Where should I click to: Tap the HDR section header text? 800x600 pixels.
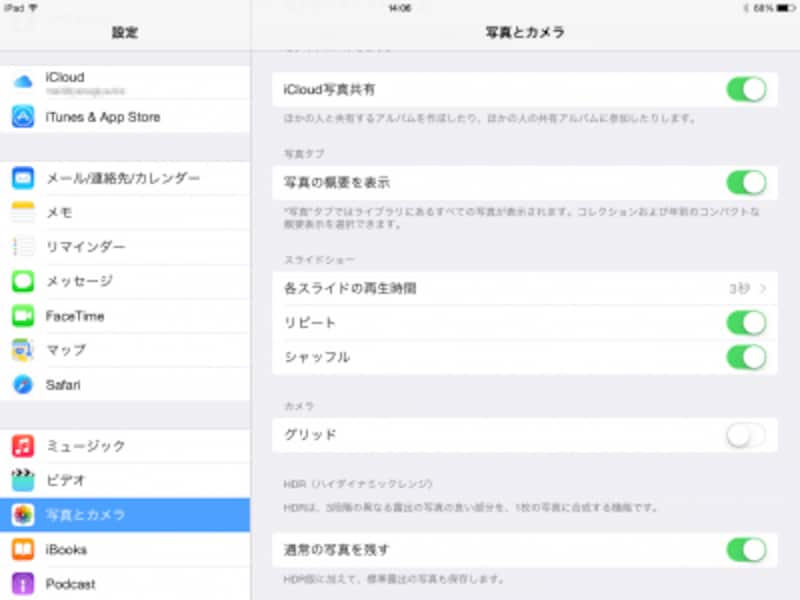(358, 484)
